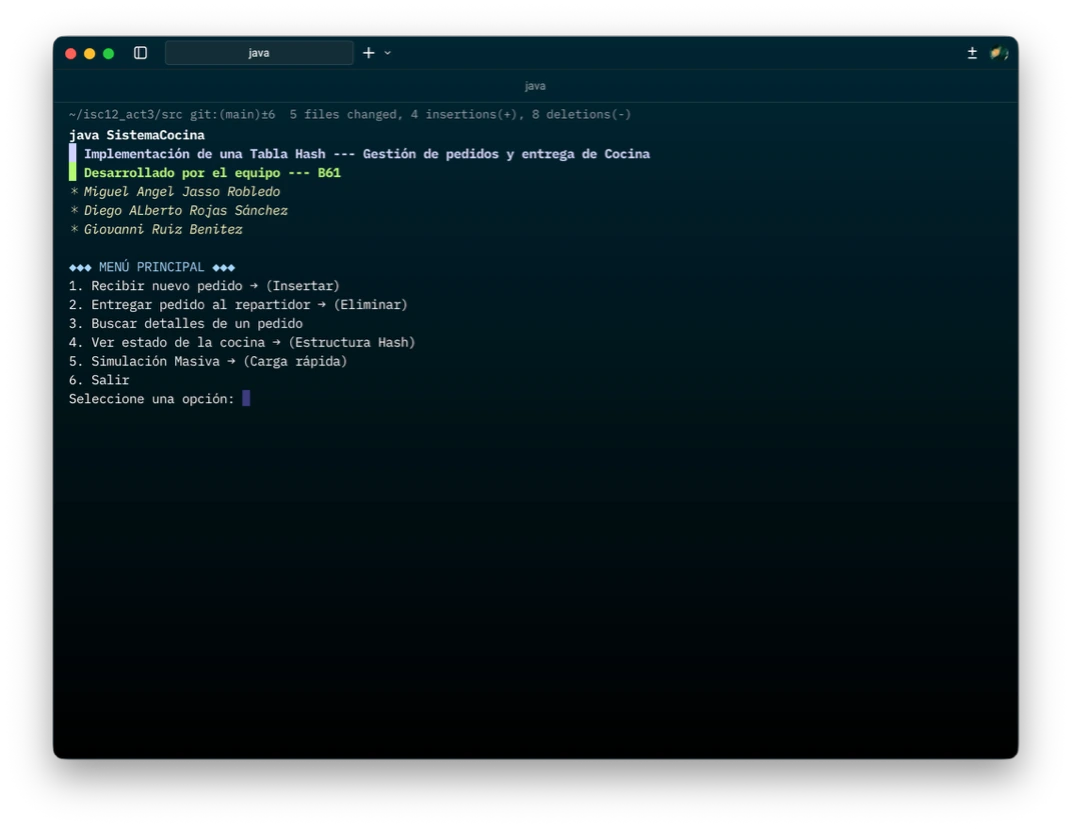Click the plus-minus diff icon at top right
The width and height of the screenshot is (1075, 834).
pyautogui.click(x=972, y=53)
